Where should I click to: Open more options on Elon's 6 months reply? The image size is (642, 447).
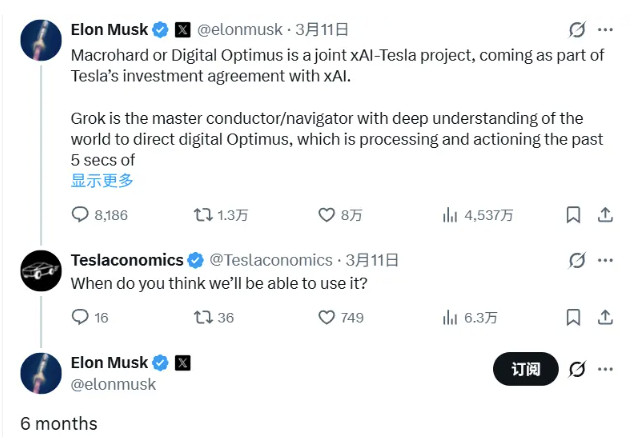click(605, 369)
